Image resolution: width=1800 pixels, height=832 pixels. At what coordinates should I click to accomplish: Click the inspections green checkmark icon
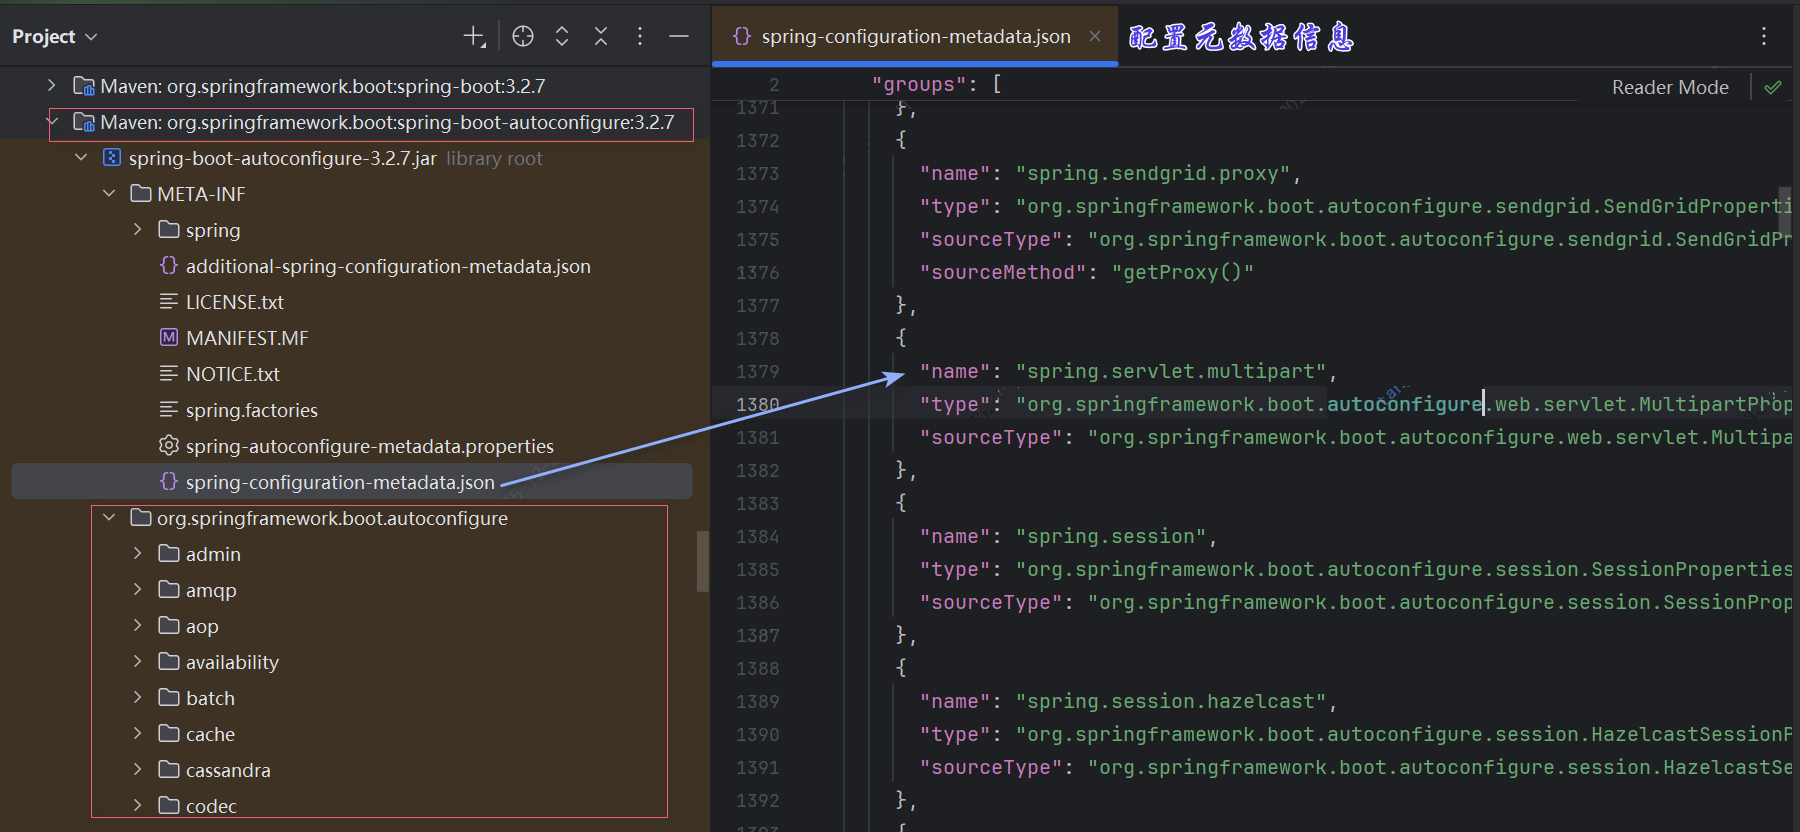[1773, 87]
